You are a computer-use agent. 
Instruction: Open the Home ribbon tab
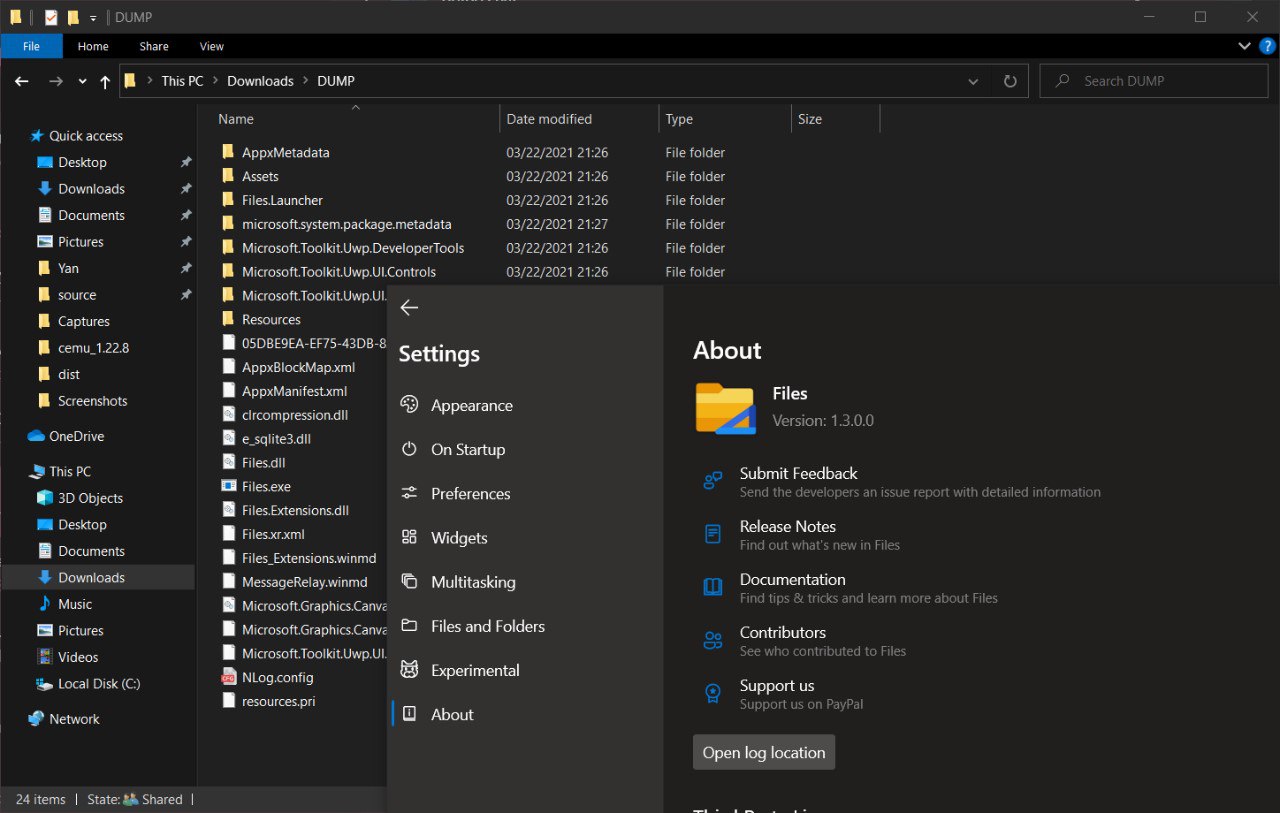point(93,46)
